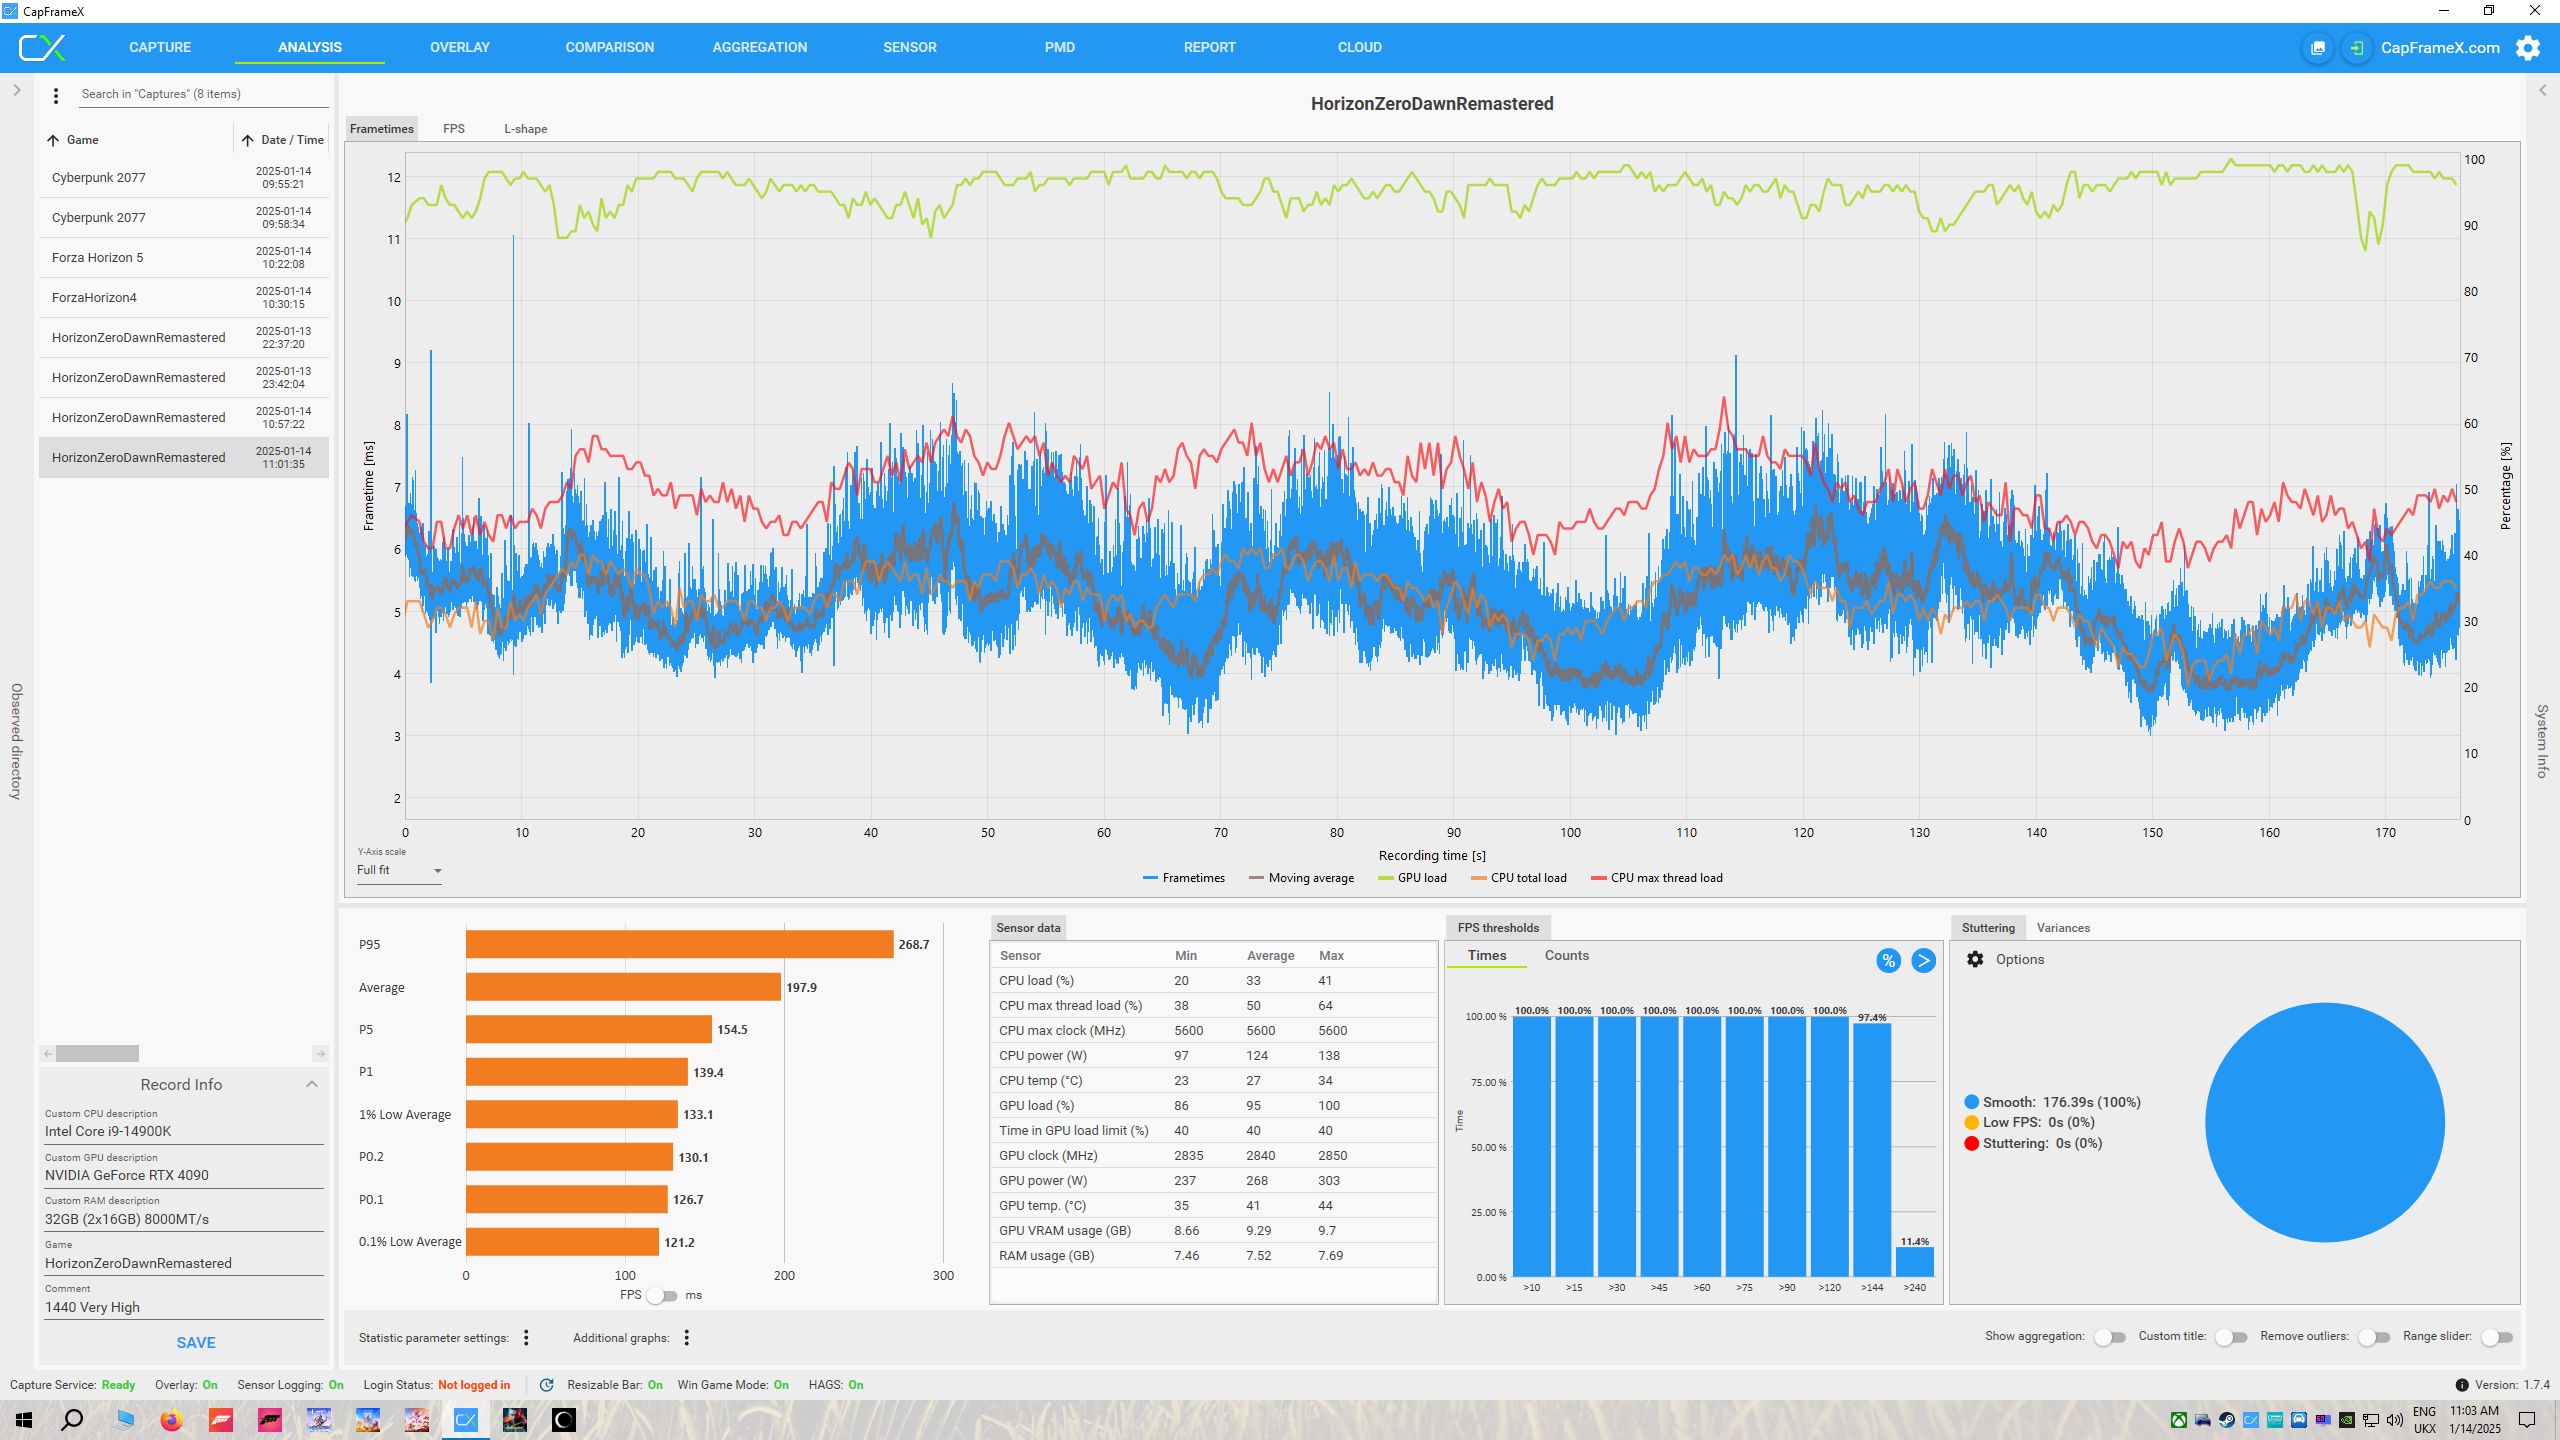Collapse the Record Info panel
This screenshot has height=1440, width=2560.
[x=312, y=1084]
